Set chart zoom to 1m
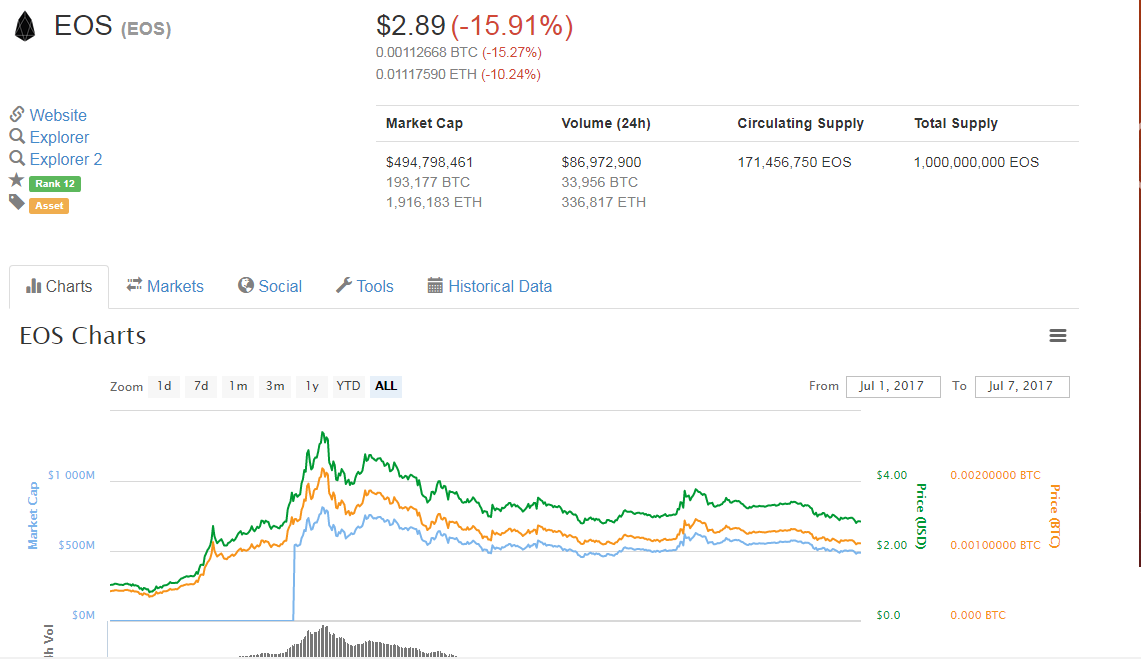The width and height of the screenshot is (1141, 659). (x=238, y=386)
